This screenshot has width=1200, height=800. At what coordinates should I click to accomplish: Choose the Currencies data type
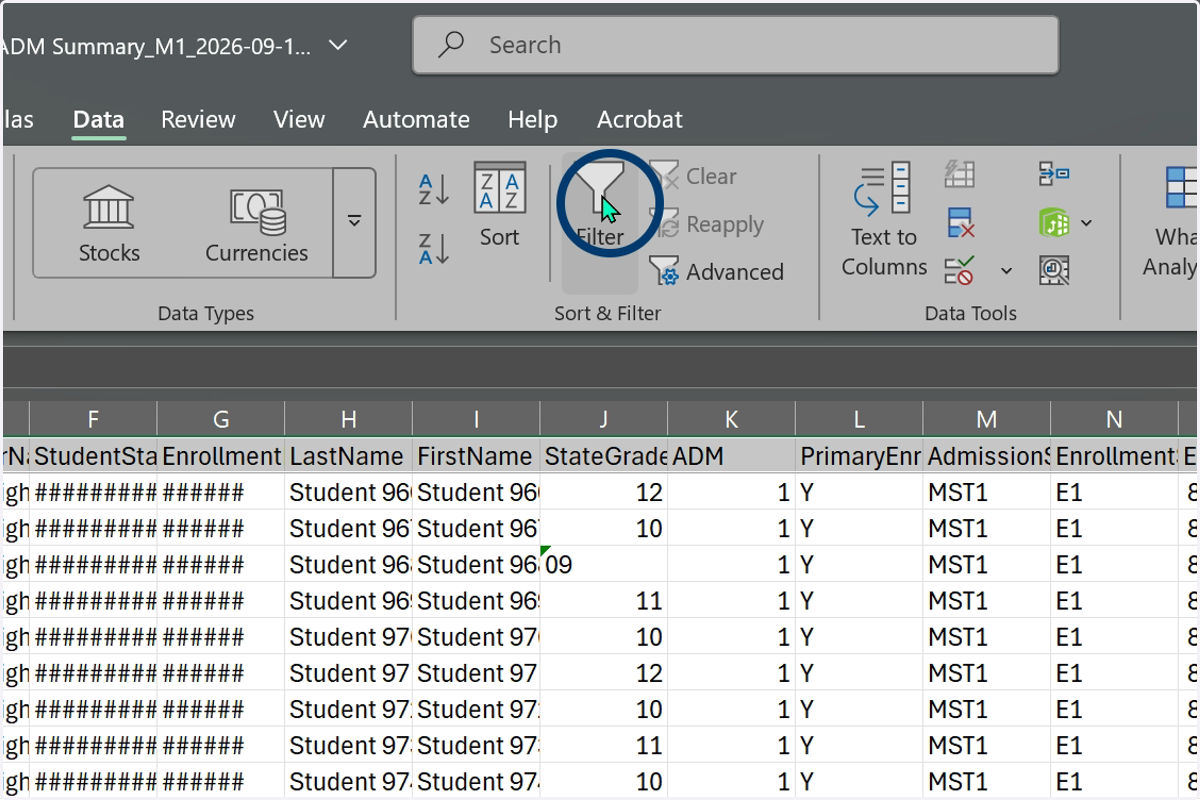(x=257, y=223)
